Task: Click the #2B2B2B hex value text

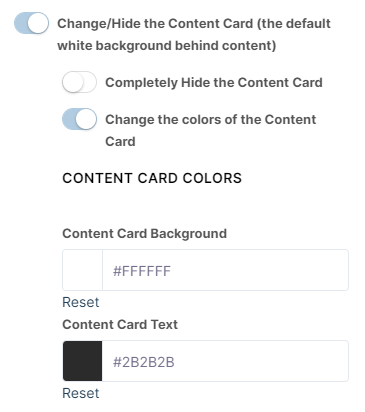Action: (x=144, y=362)
